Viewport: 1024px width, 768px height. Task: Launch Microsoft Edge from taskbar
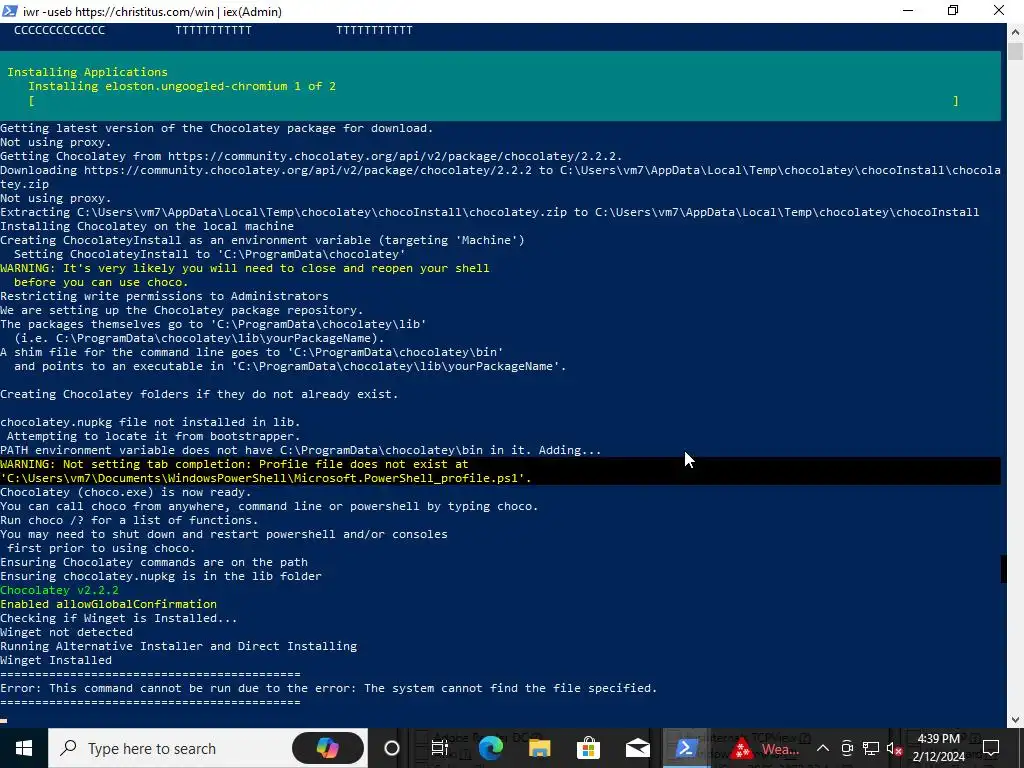click(490, 748)
